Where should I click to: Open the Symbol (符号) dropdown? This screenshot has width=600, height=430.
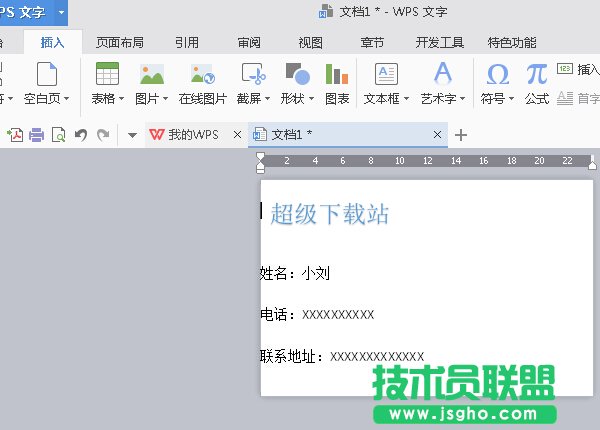(x=496, y=99)
